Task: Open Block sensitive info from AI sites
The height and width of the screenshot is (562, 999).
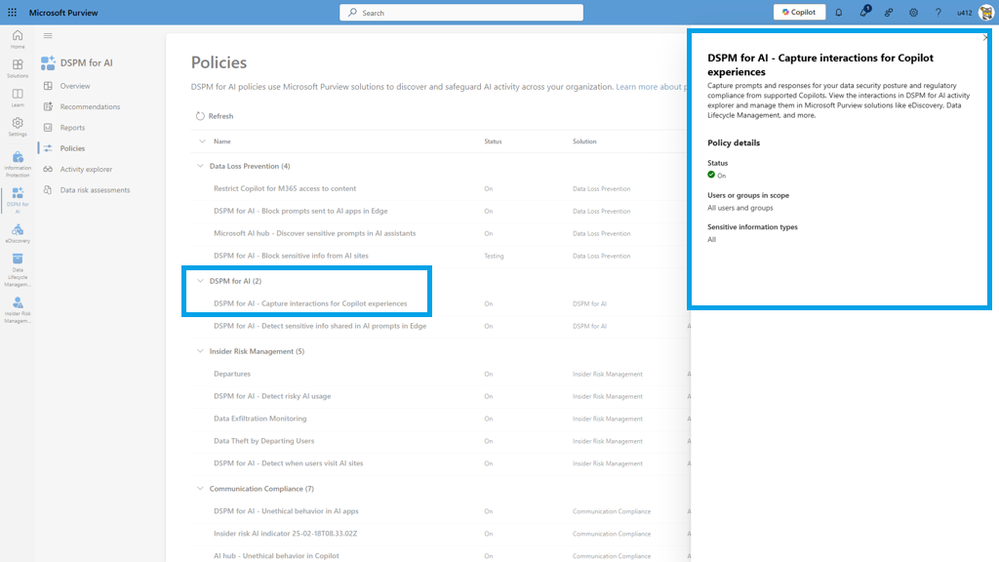Action: (291, 256)
